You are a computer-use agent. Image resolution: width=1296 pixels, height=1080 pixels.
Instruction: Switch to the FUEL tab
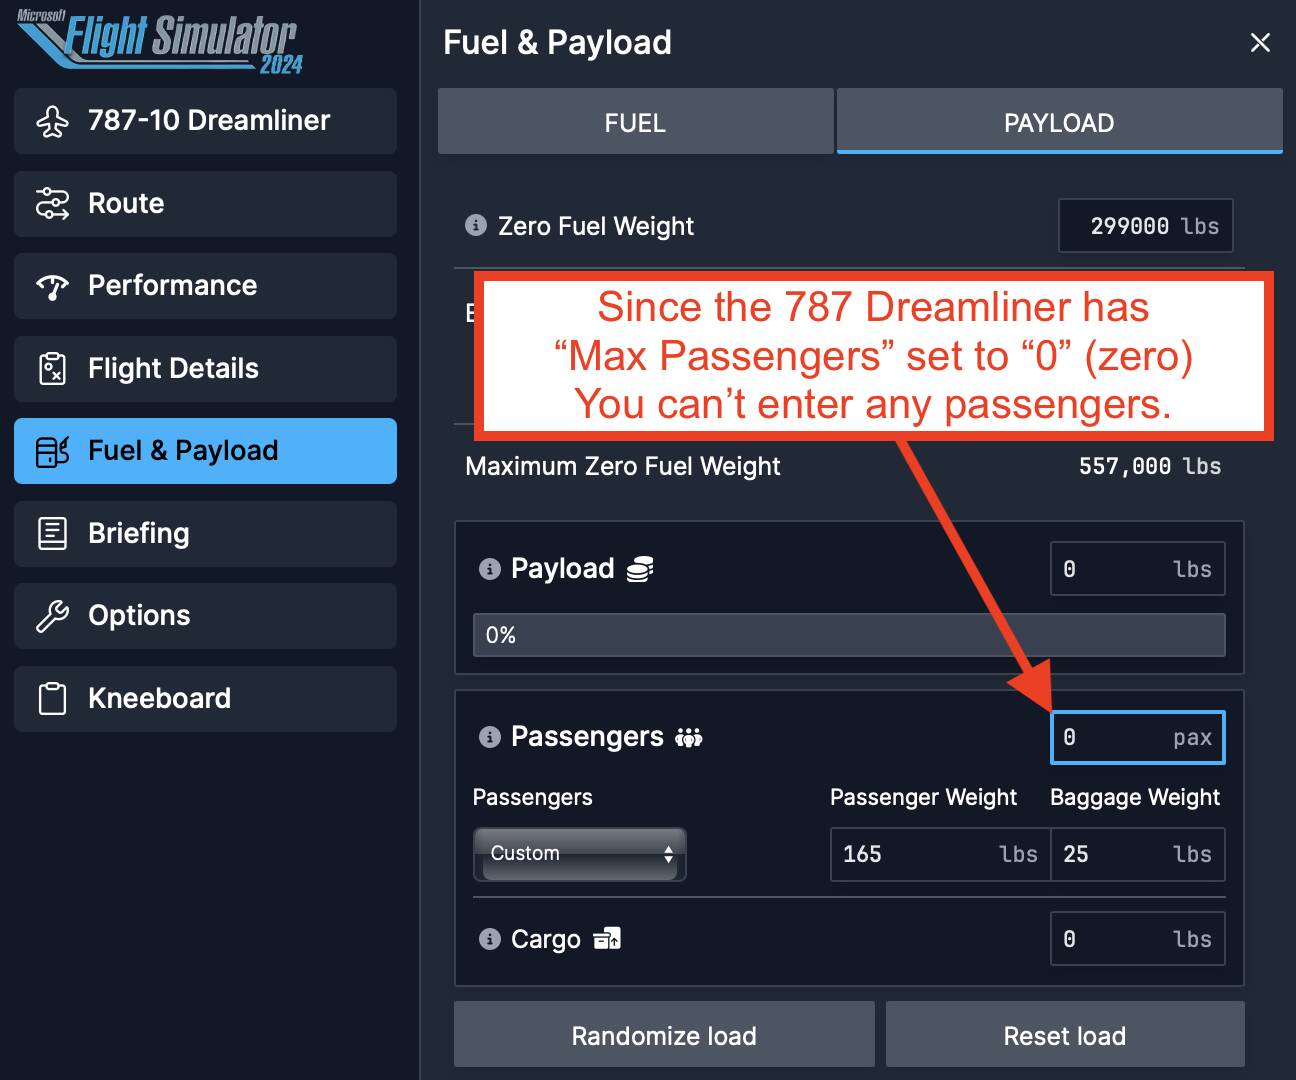tap(635, 122)
